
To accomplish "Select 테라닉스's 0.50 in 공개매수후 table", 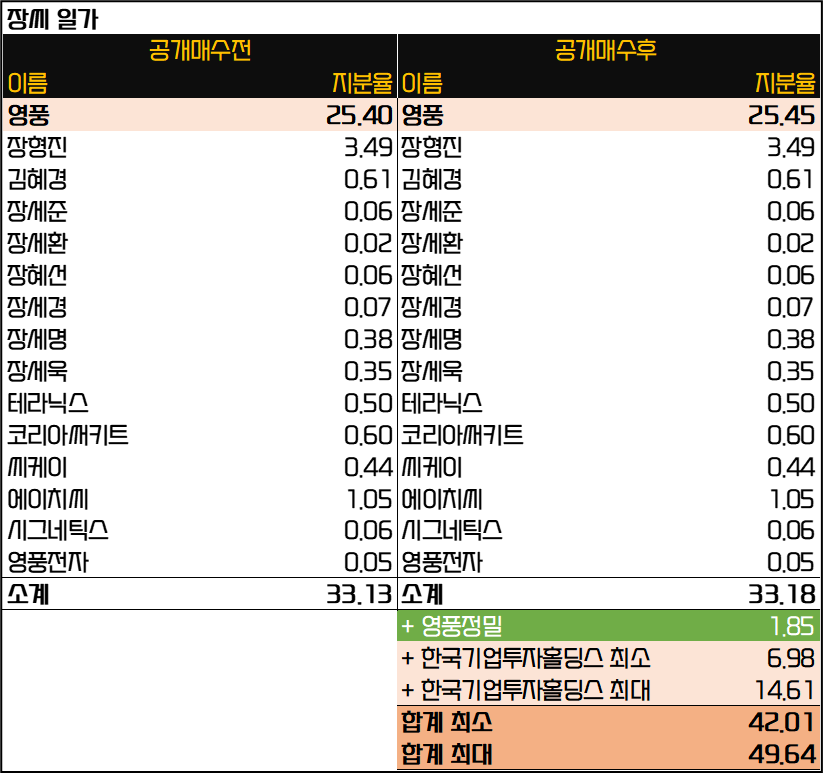I will (x=791, y=403).
